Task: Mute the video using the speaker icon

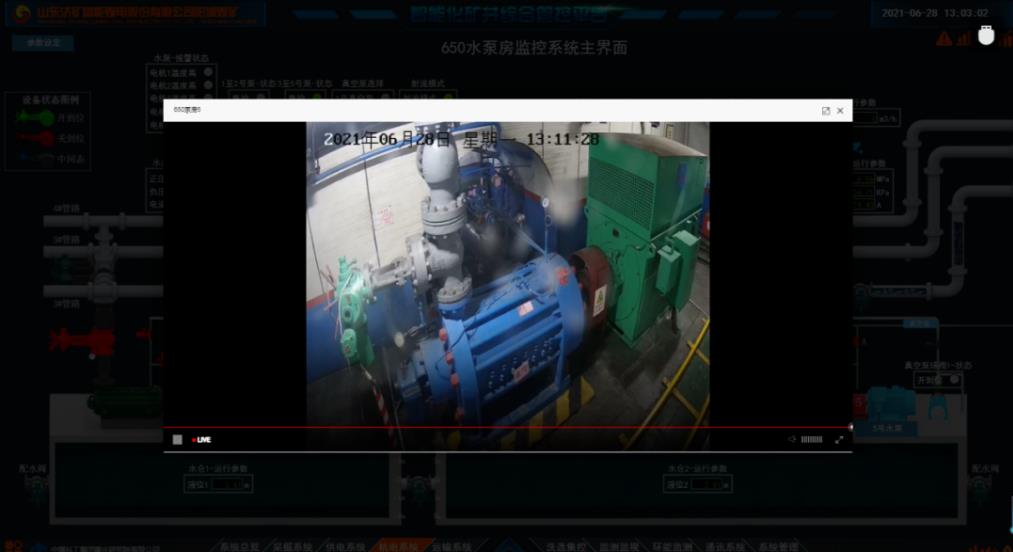Action: tap(792, 439)
